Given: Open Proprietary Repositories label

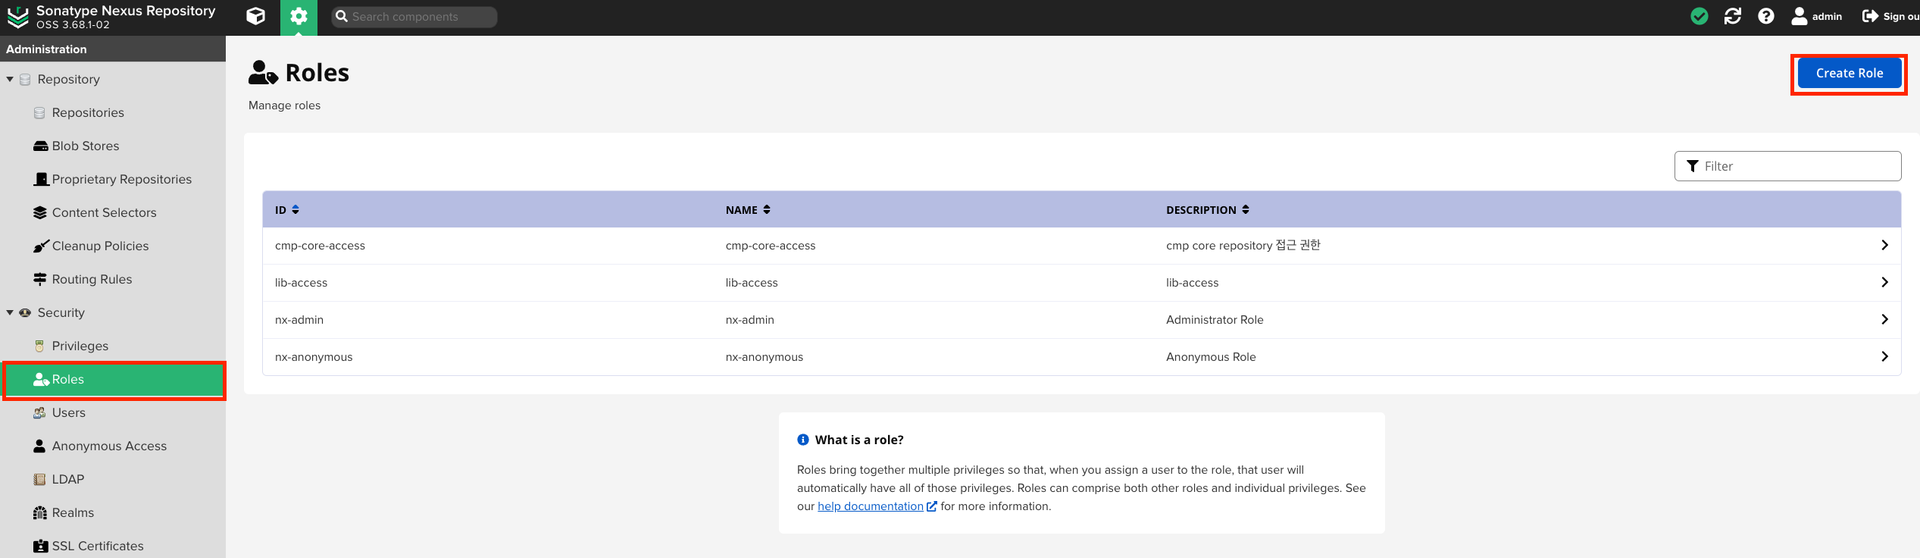Looking at the screenshot, I should tap(122, 179).
